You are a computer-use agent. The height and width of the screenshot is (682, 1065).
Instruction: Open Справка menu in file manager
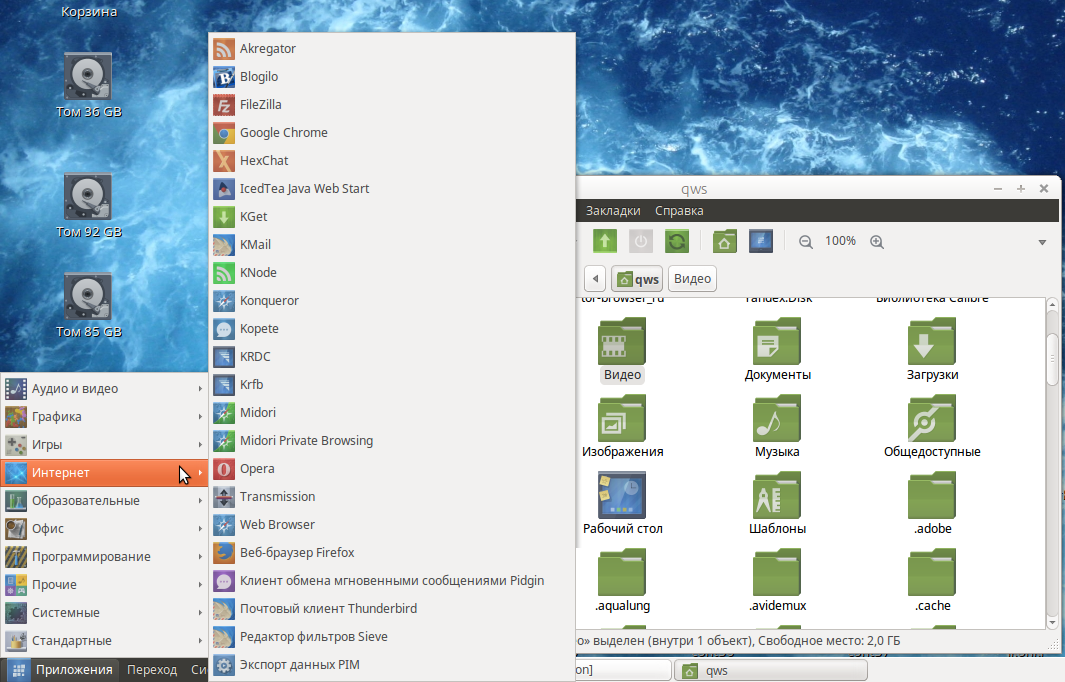click(x=679, y=211)
